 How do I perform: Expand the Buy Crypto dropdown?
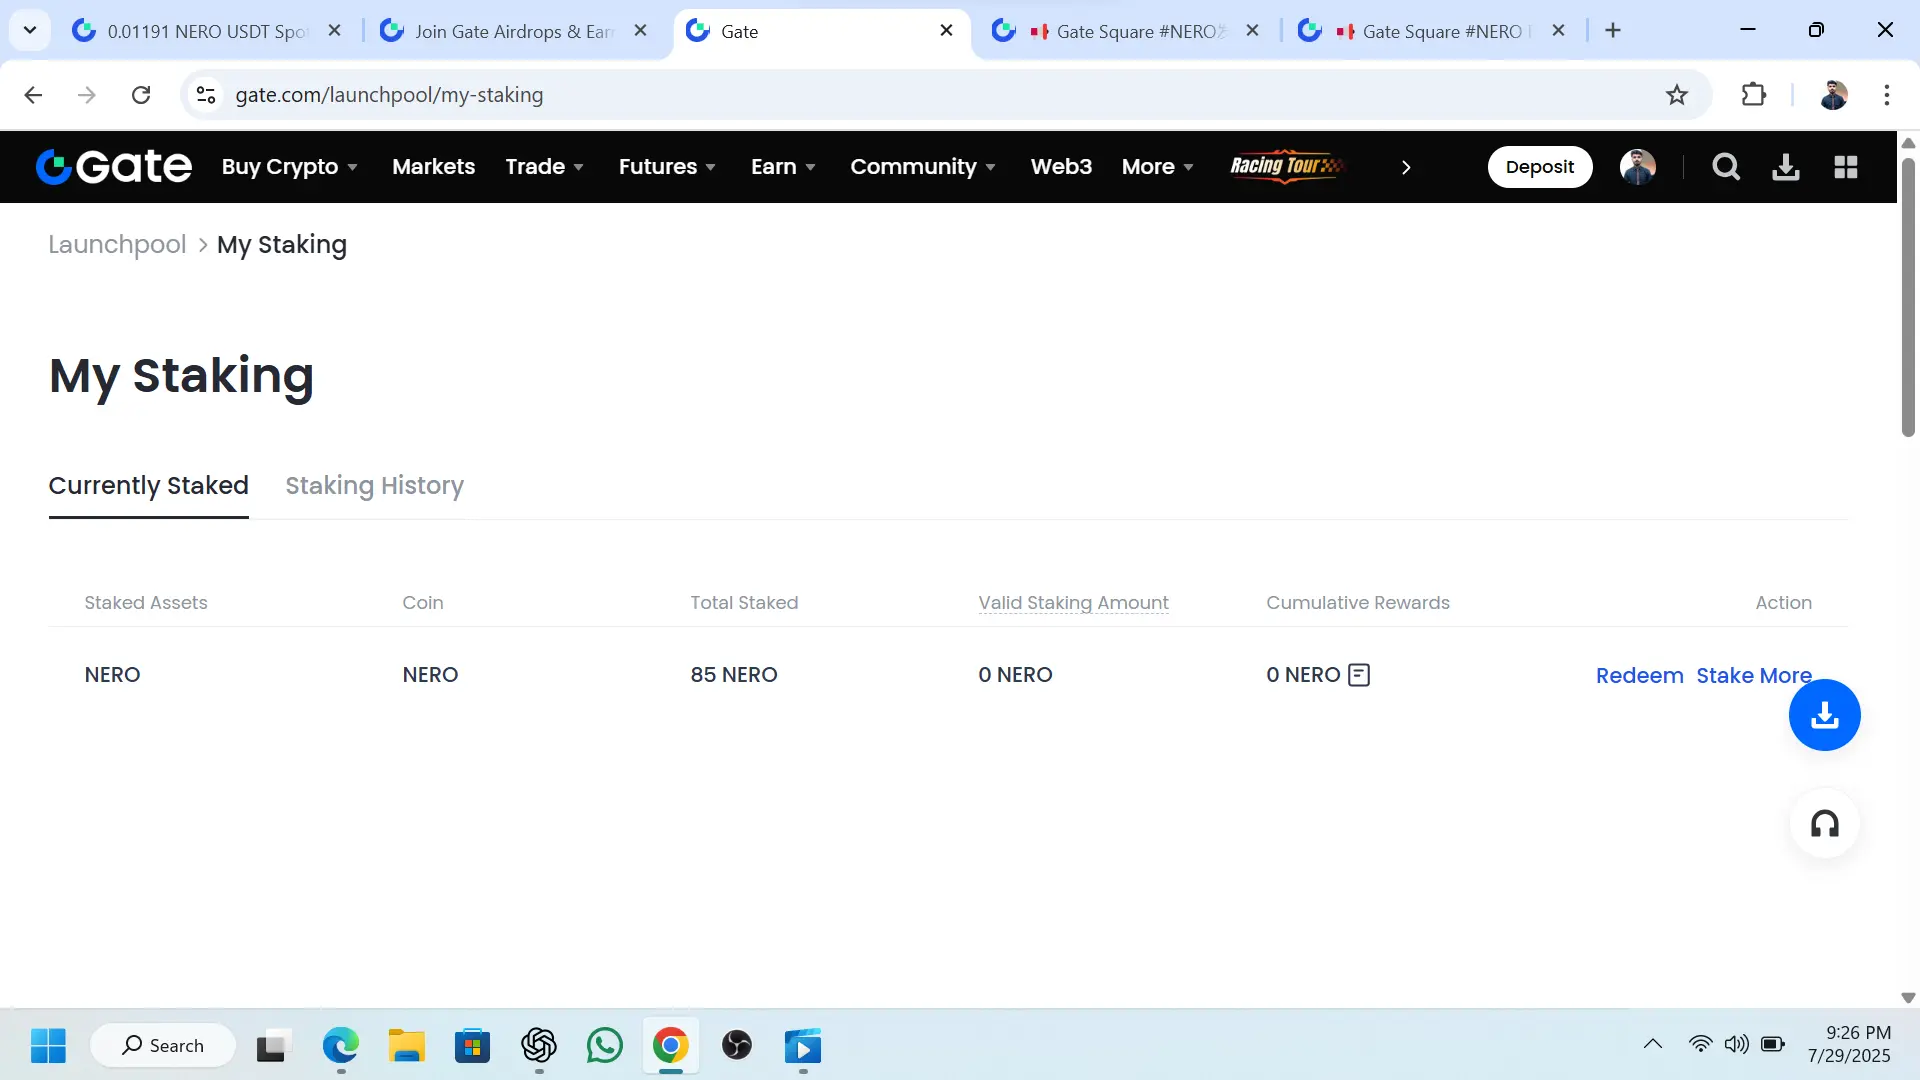(x=289, y=167)
